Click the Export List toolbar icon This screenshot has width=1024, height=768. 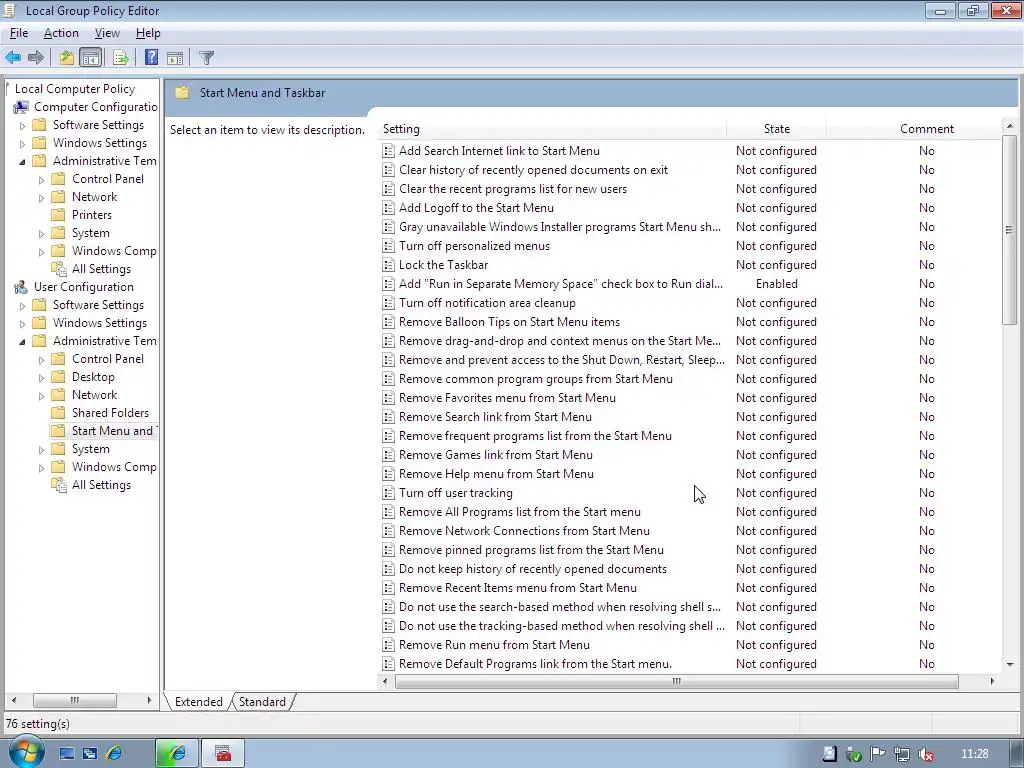[x=120, y=57]
